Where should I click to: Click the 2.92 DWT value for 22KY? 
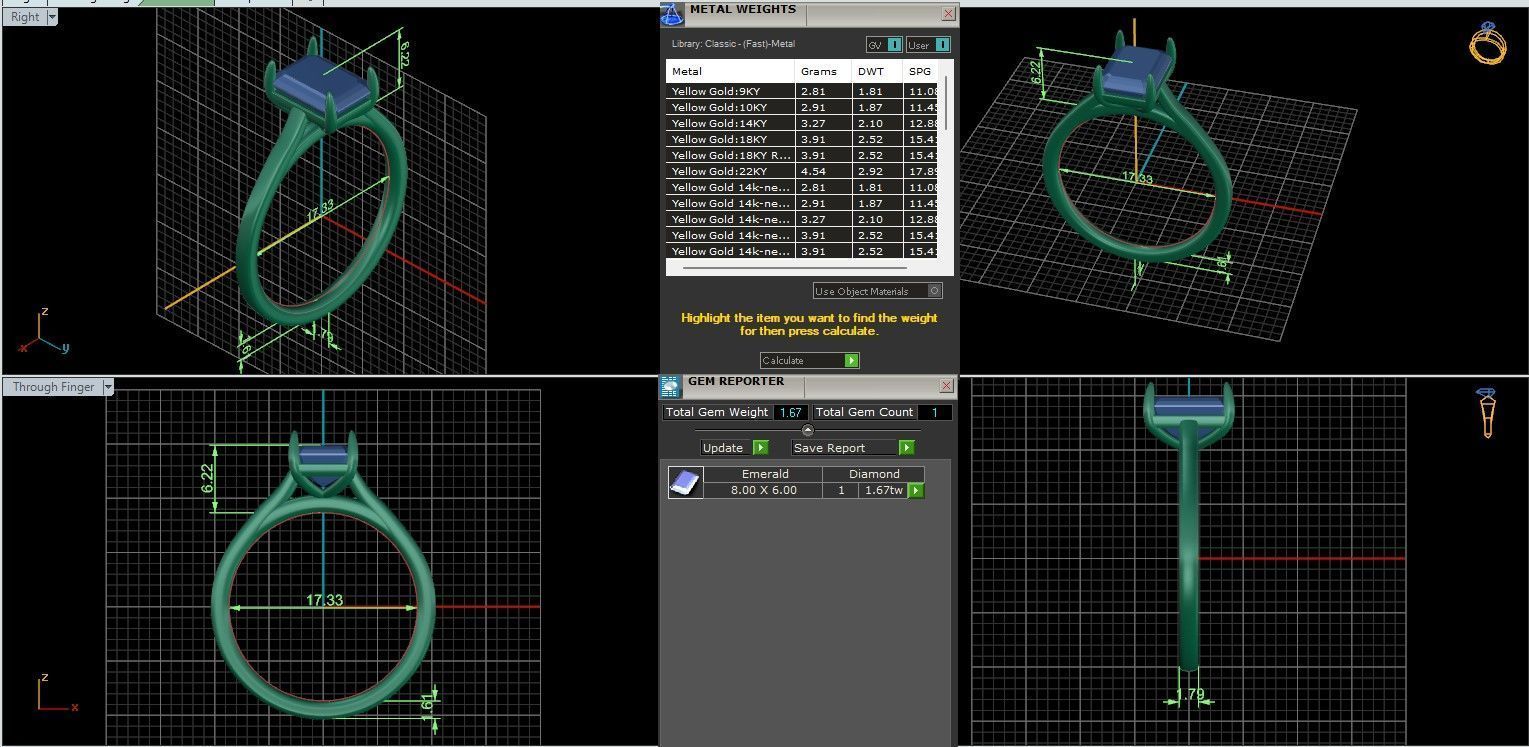[870, 171]
